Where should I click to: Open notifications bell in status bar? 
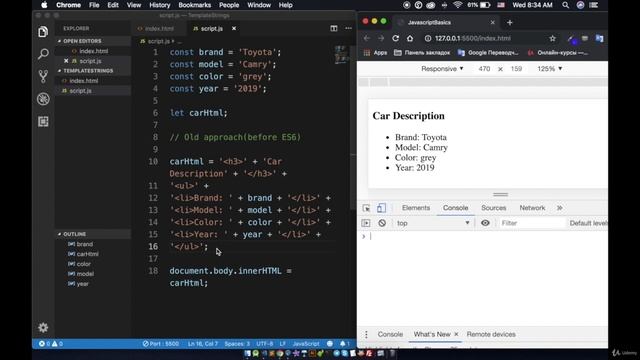tap(344, 344)
